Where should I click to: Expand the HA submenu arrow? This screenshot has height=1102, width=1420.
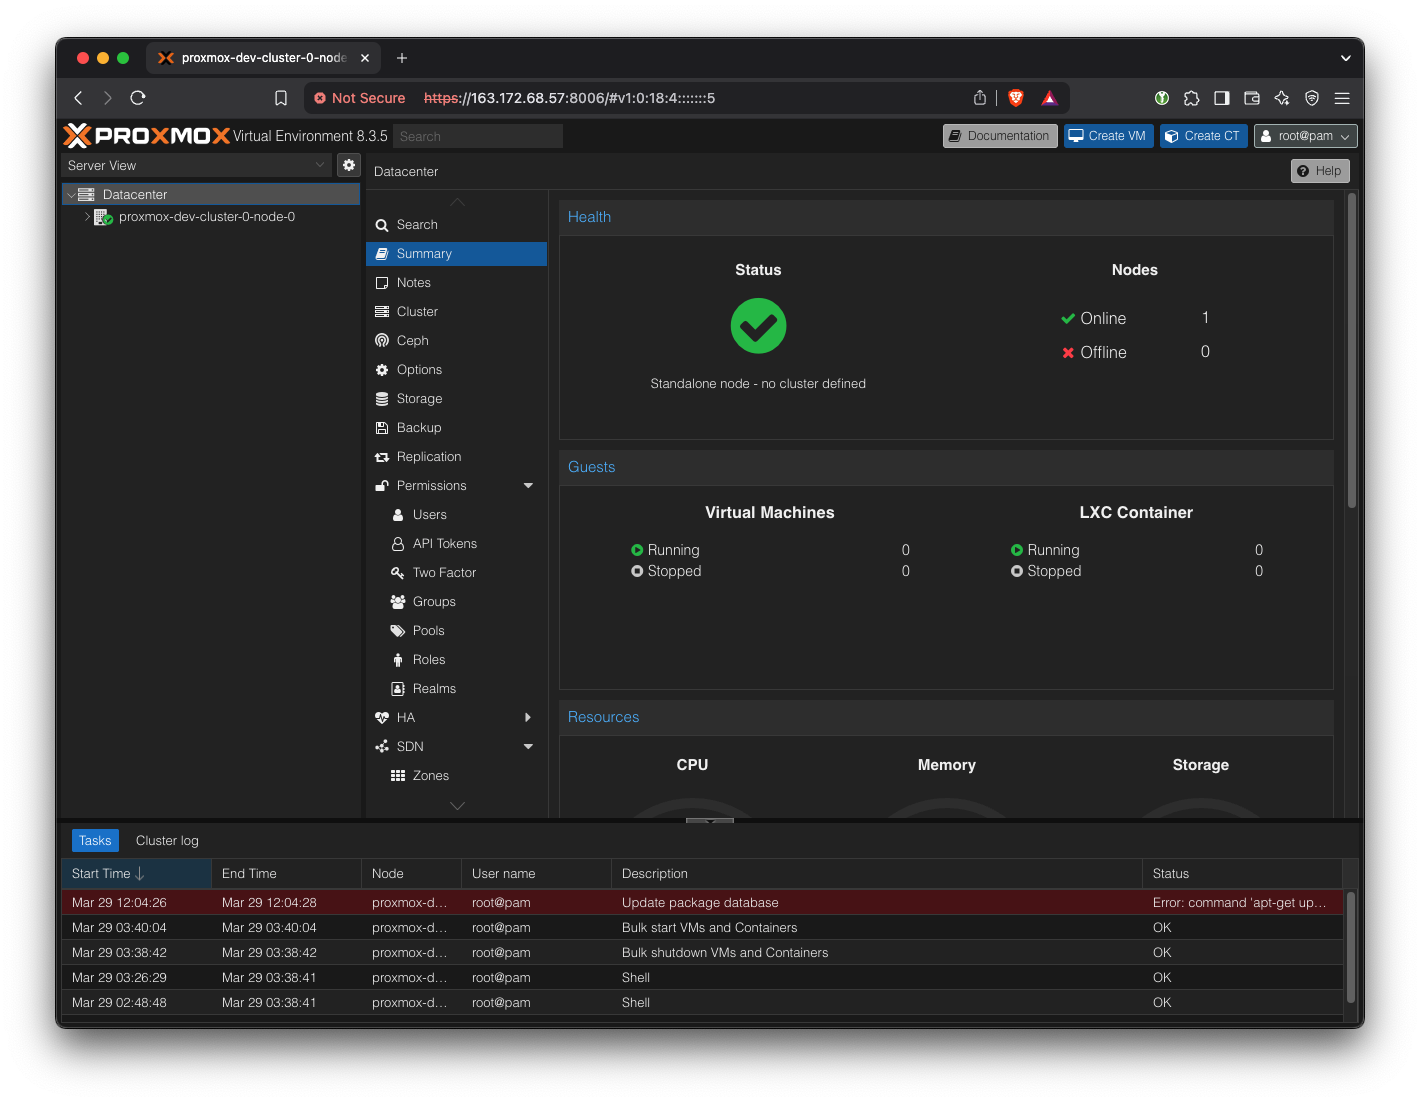pos(528,718)
